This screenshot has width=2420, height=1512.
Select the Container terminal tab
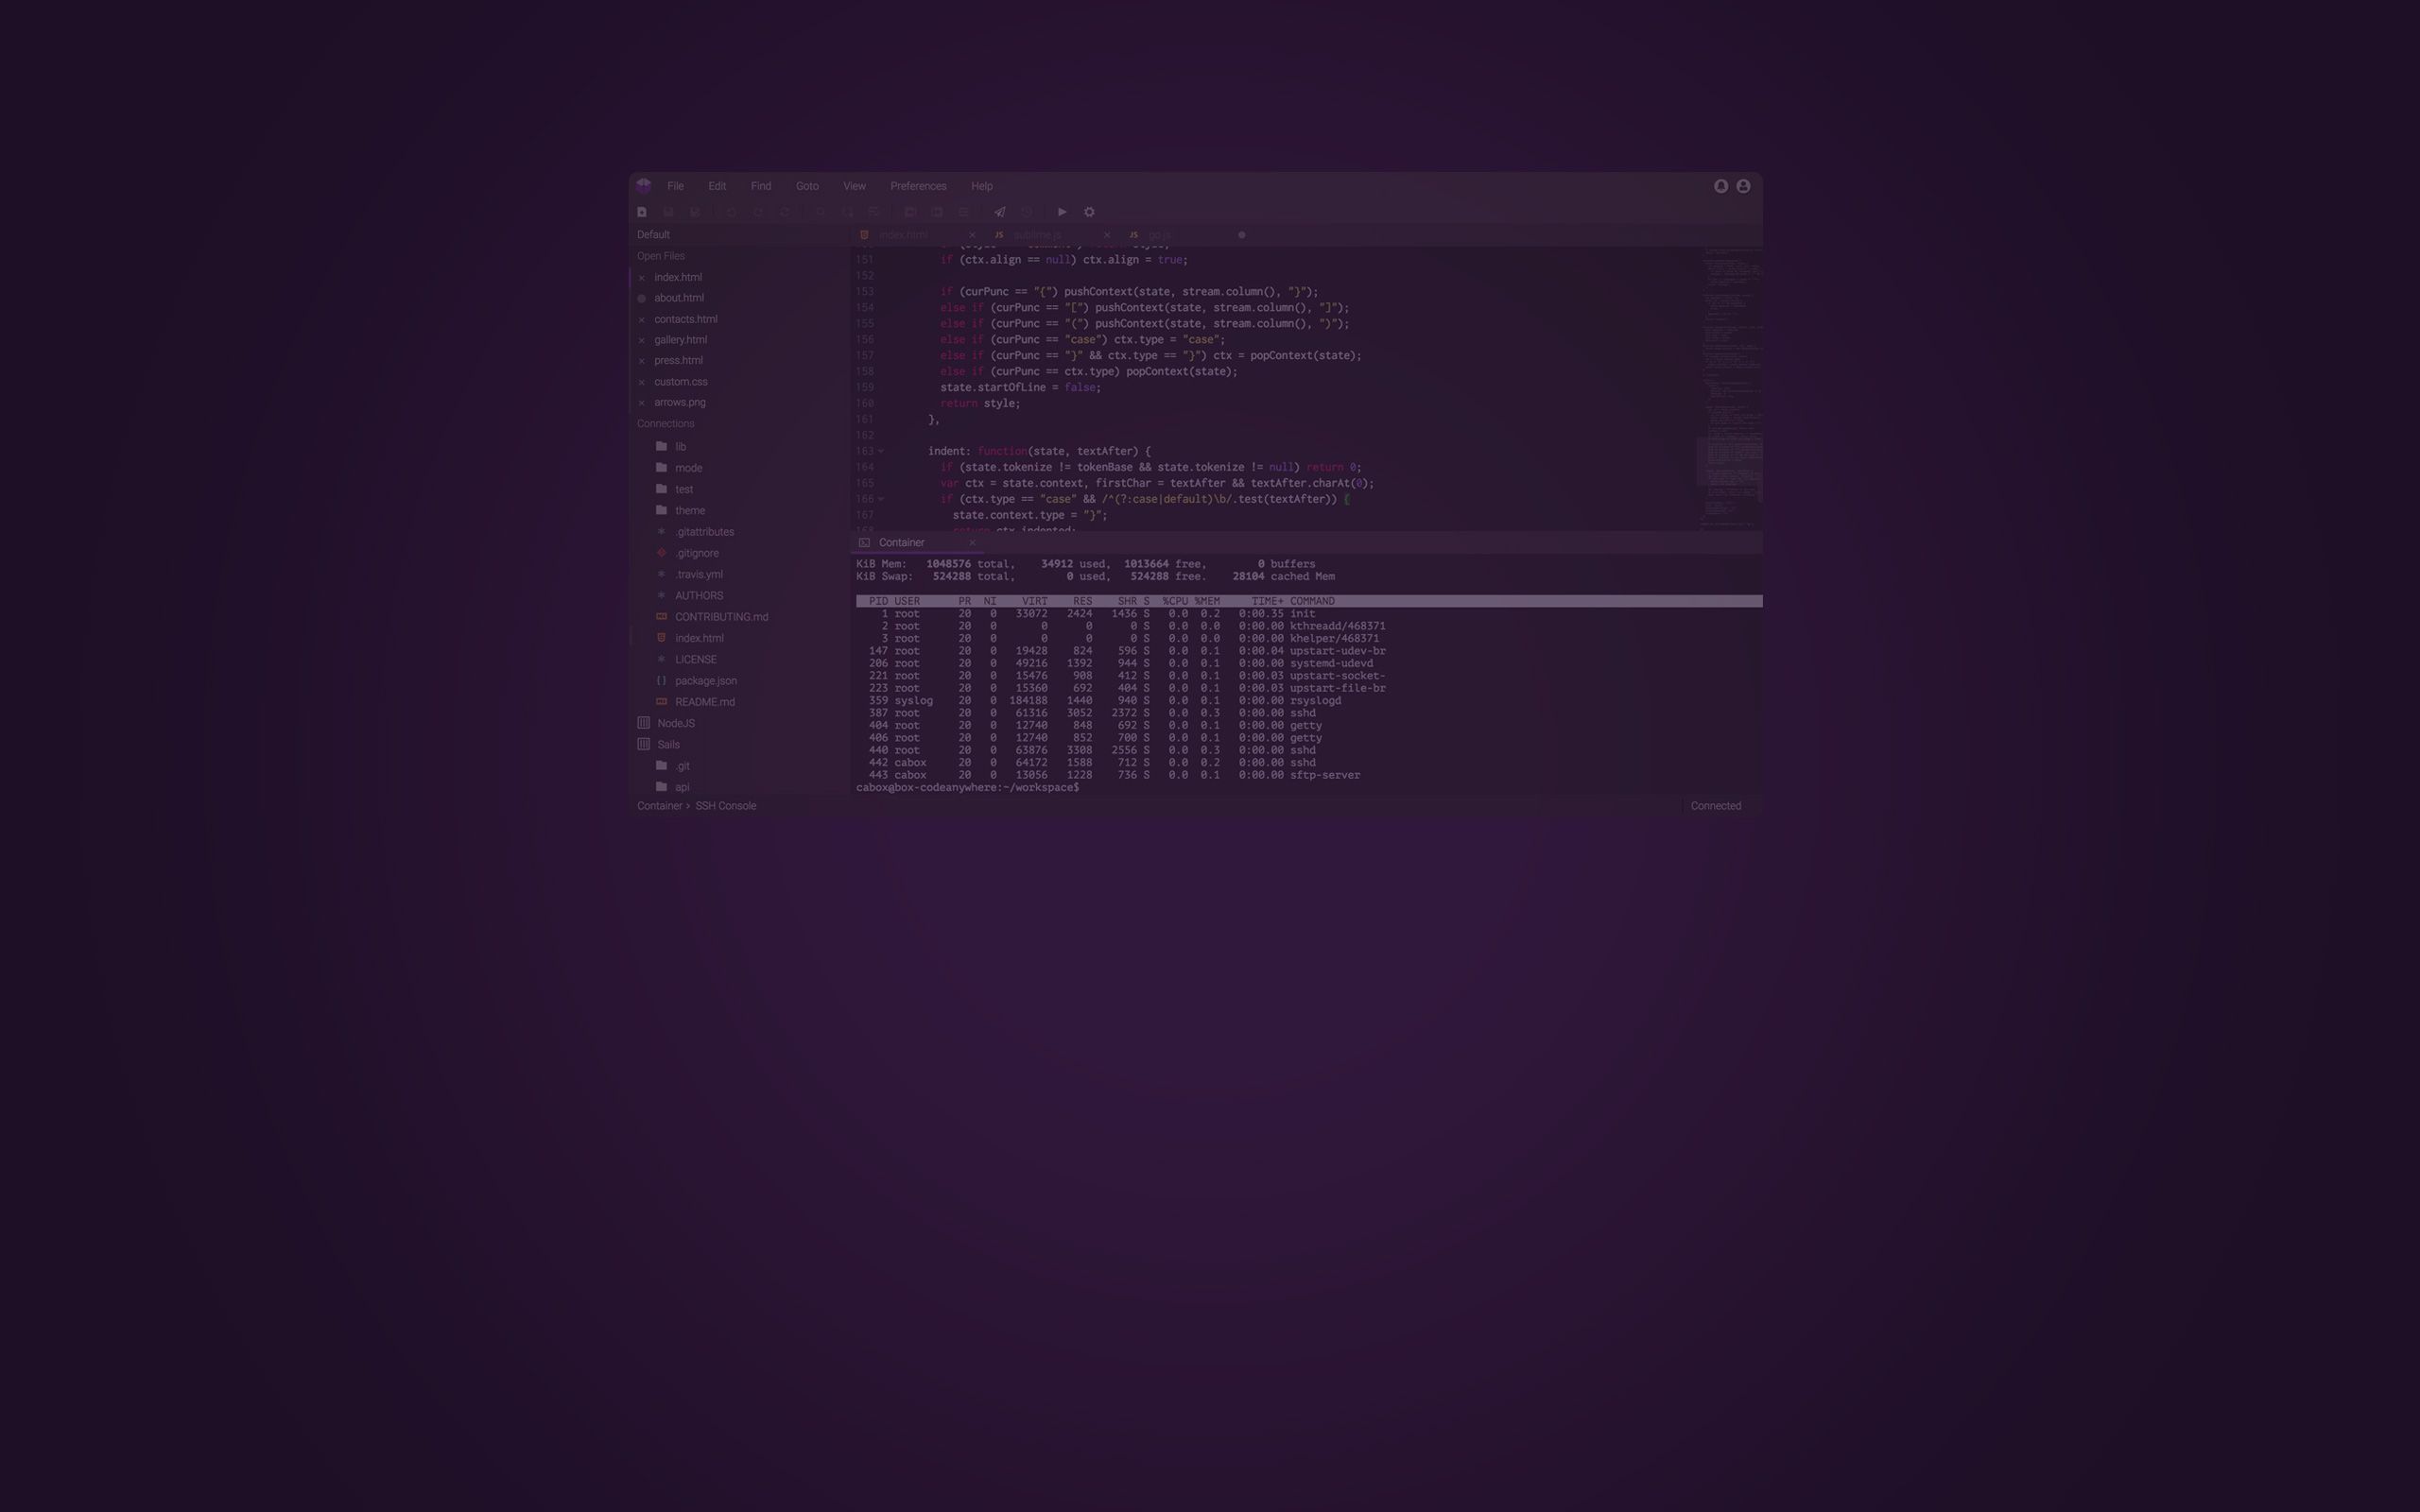pyautogui.click(x=902, y=542)
